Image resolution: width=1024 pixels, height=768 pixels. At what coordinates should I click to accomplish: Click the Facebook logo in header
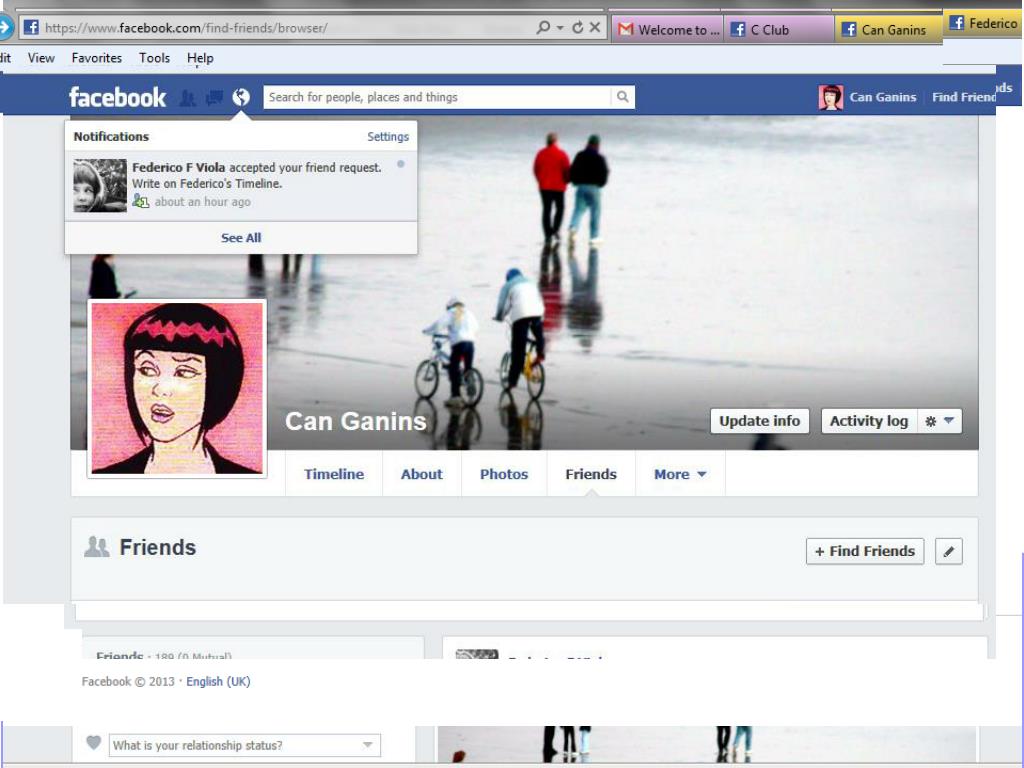118,97
